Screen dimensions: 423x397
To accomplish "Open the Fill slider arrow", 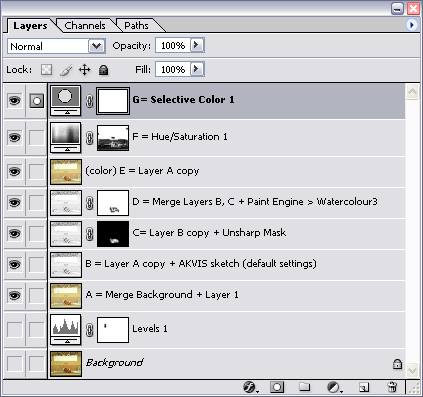I will click(197, 69).
